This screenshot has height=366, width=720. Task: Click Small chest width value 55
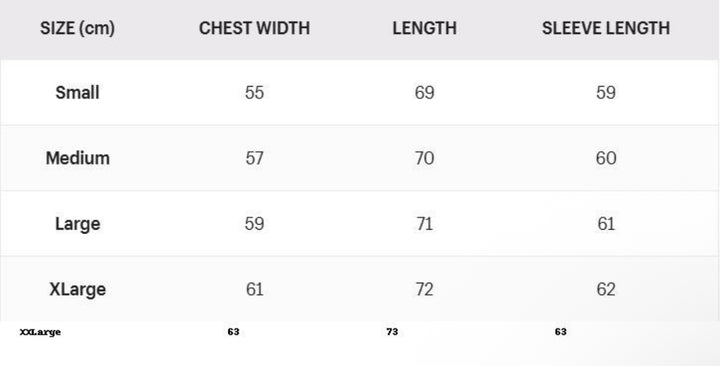coord(254,93)
